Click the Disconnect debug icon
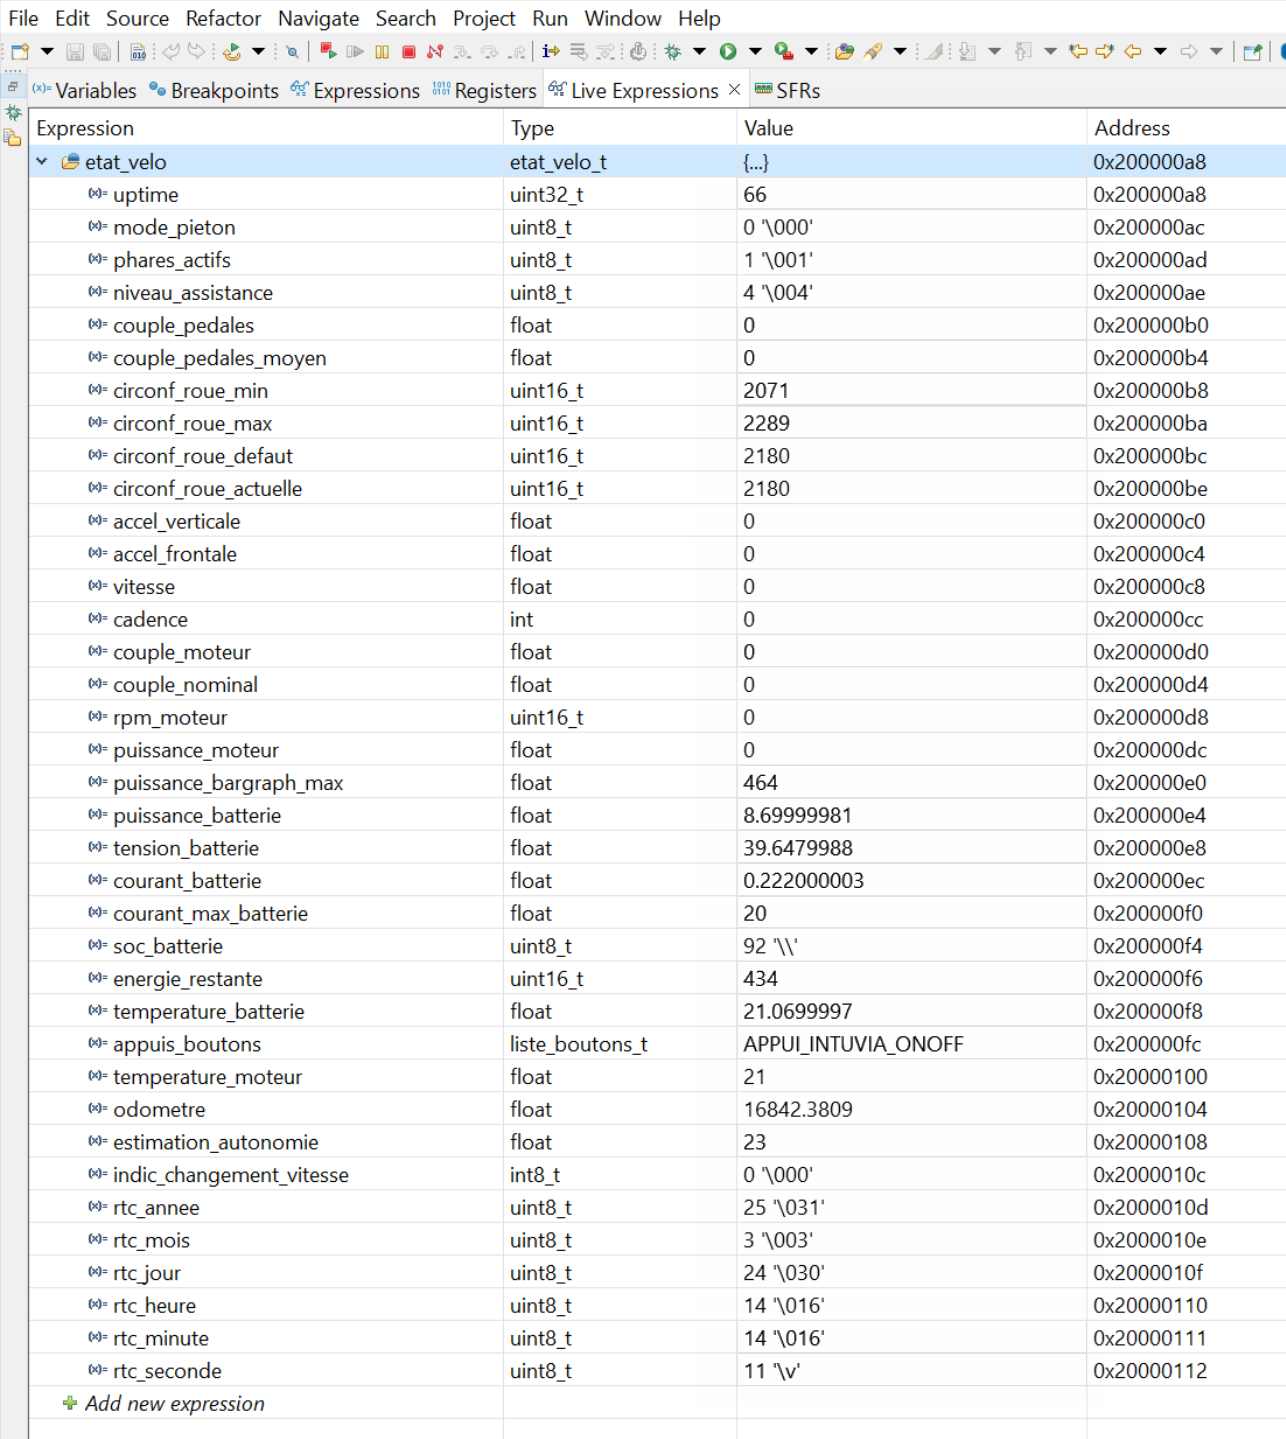This screenshot has width=1286, height=1439. 435,52
